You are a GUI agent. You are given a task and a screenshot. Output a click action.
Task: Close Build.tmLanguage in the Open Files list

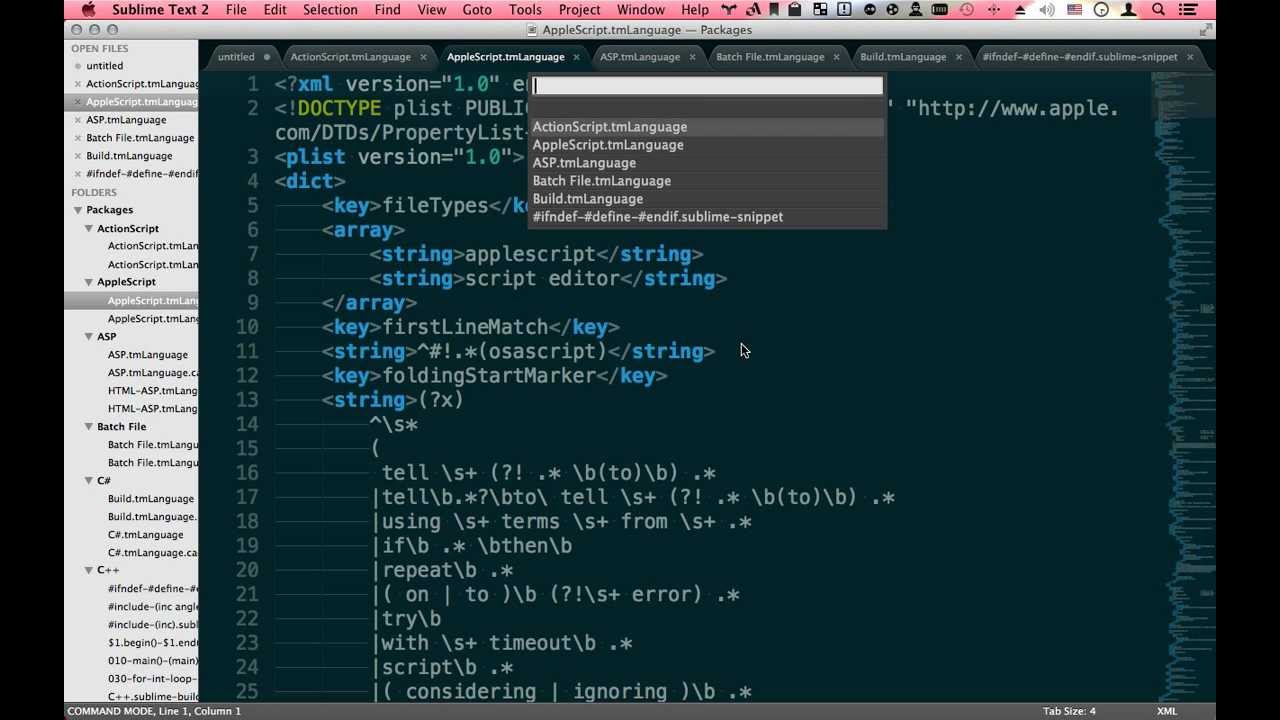tap(77, 156)
